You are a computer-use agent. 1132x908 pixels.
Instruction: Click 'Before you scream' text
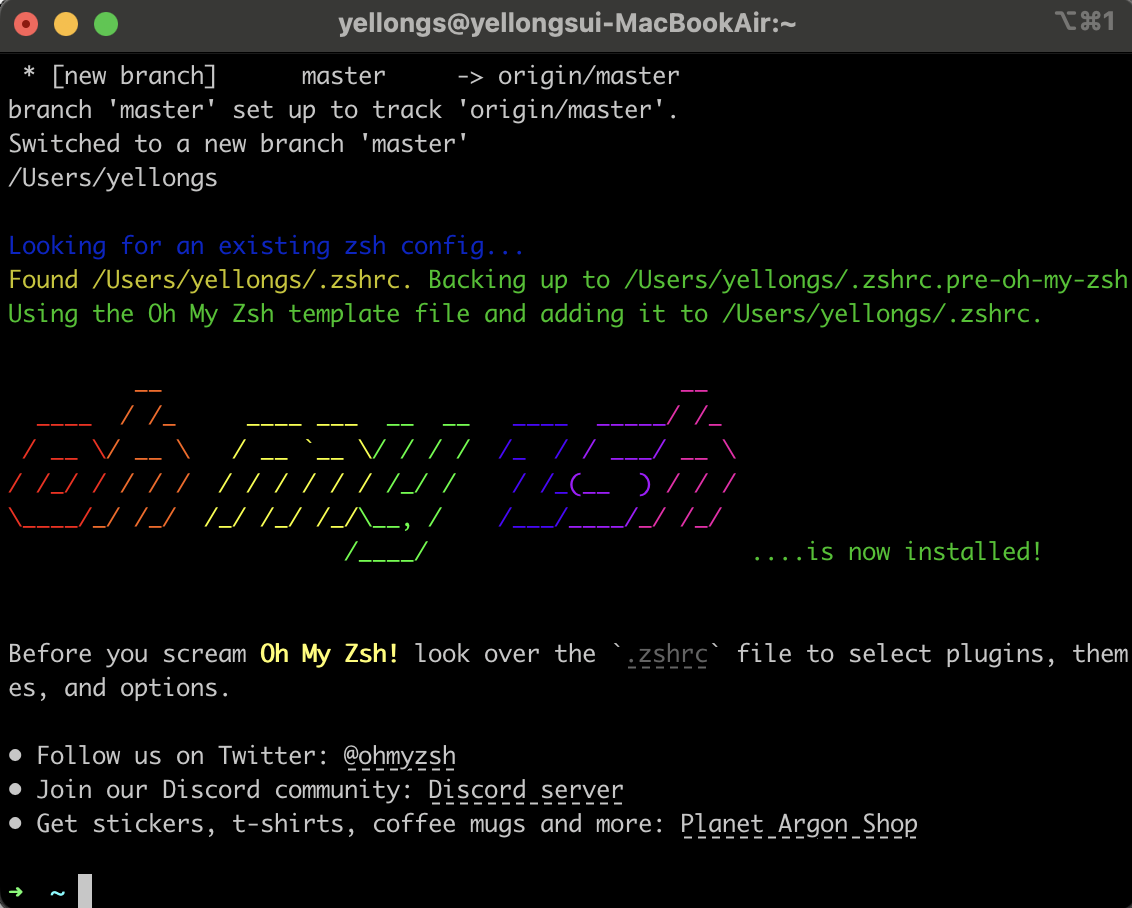[x=127, y=654]
